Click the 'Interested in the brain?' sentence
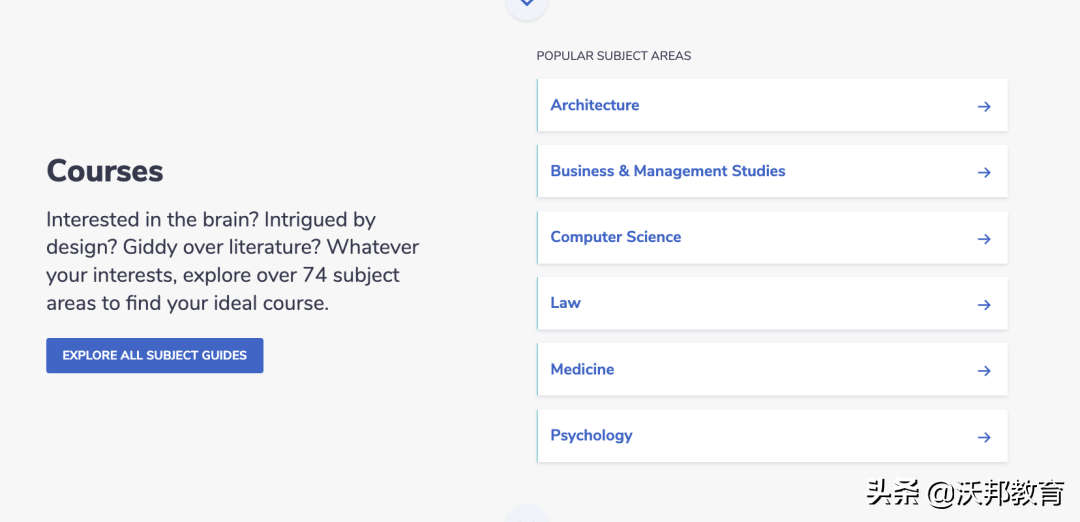The height and width of the screenshot is (522, 1080). click(152, 219)
